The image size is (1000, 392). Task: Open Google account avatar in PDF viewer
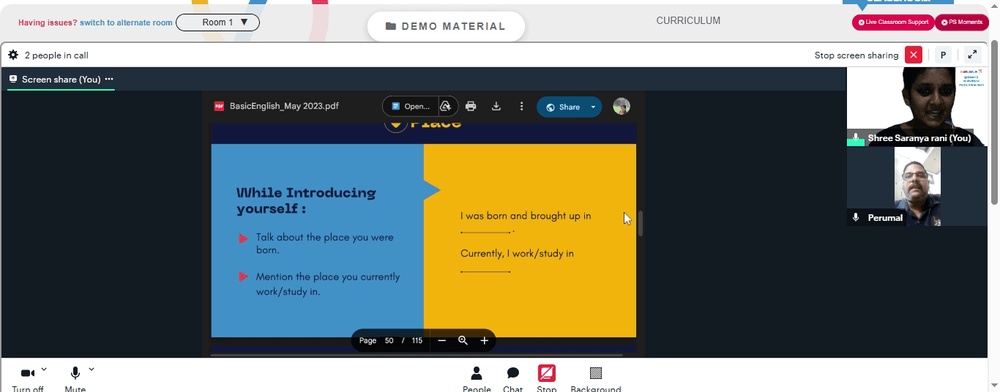coord(622,106)
